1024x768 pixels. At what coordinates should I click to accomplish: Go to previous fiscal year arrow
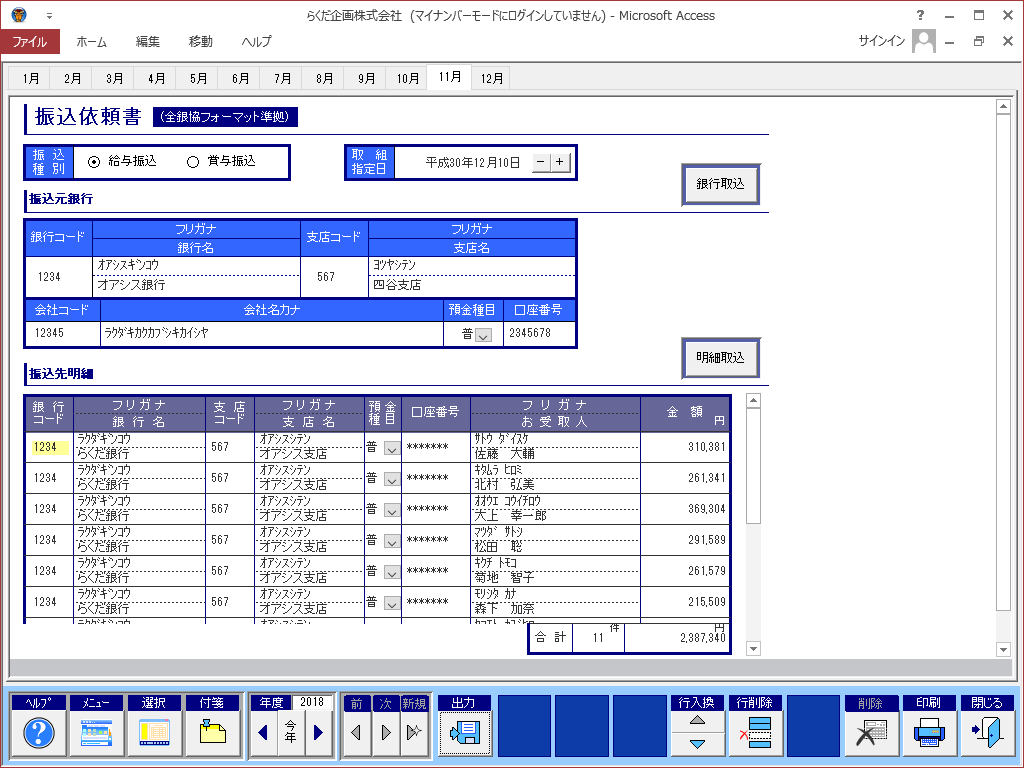(x=263, y=733)
